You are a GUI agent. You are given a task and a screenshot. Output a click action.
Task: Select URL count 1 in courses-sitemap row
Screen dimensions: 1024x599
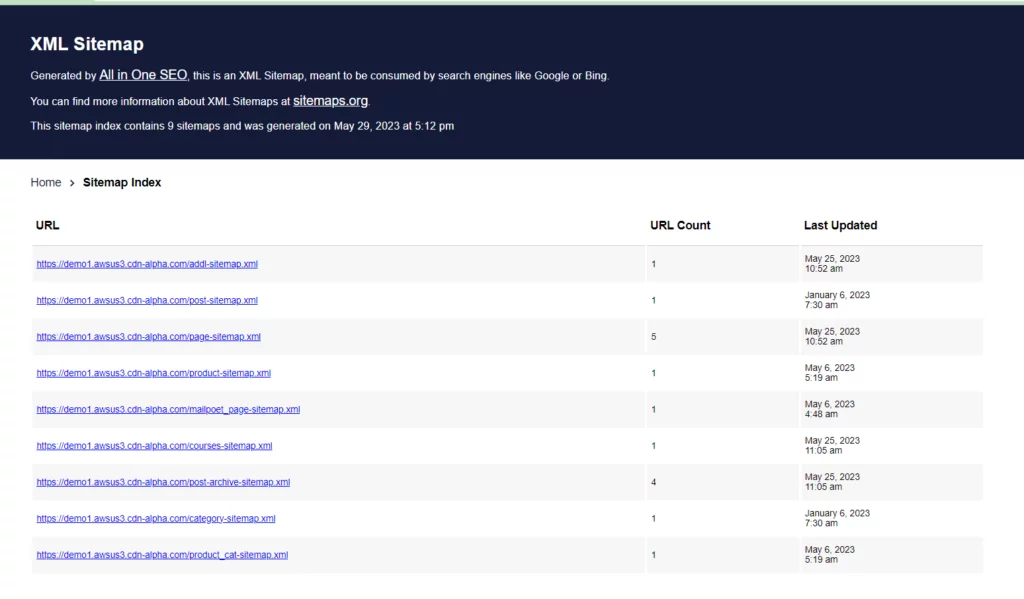coord(654,446)
